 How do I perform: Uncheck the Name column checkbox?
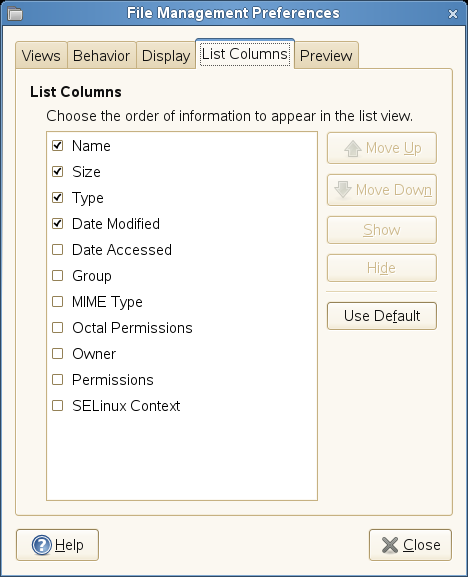pyautogui.click(x=57, y=146)
